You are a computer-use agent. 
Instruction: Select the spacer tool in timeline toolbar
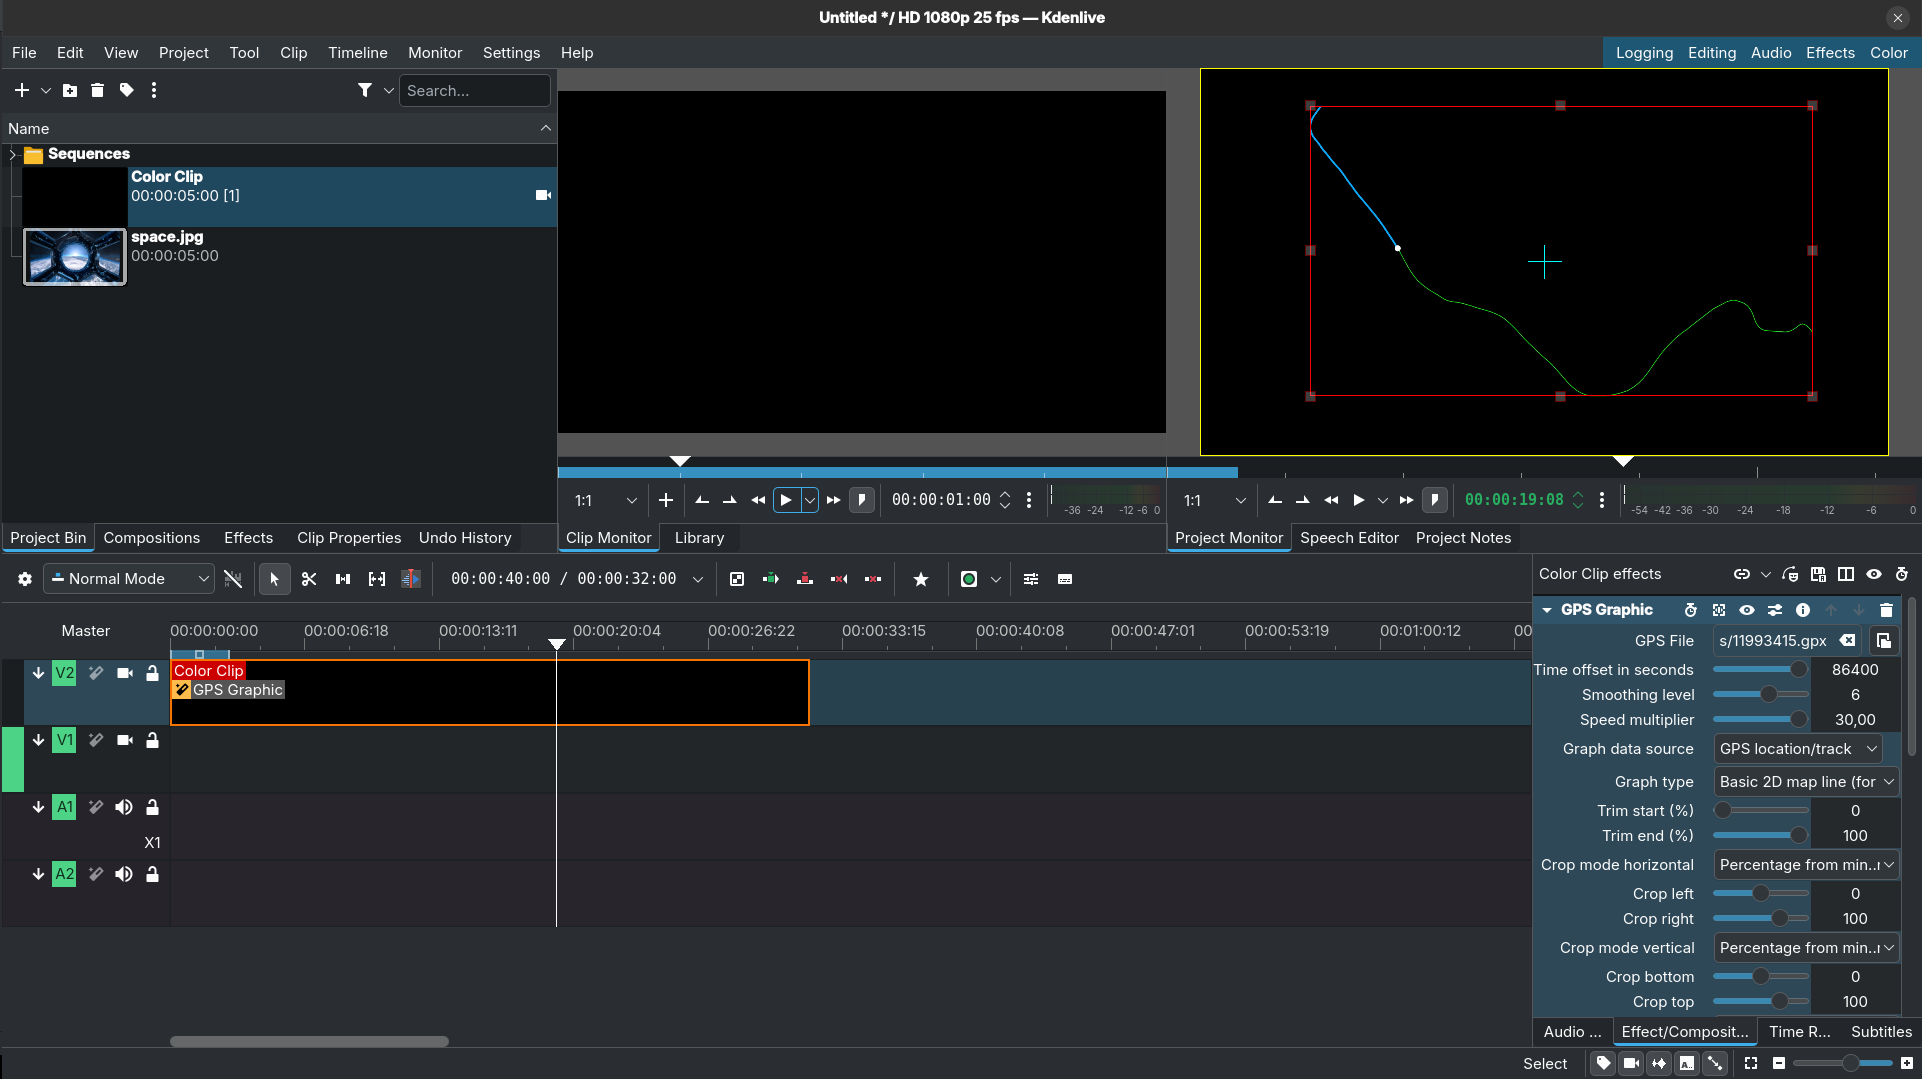343,579
